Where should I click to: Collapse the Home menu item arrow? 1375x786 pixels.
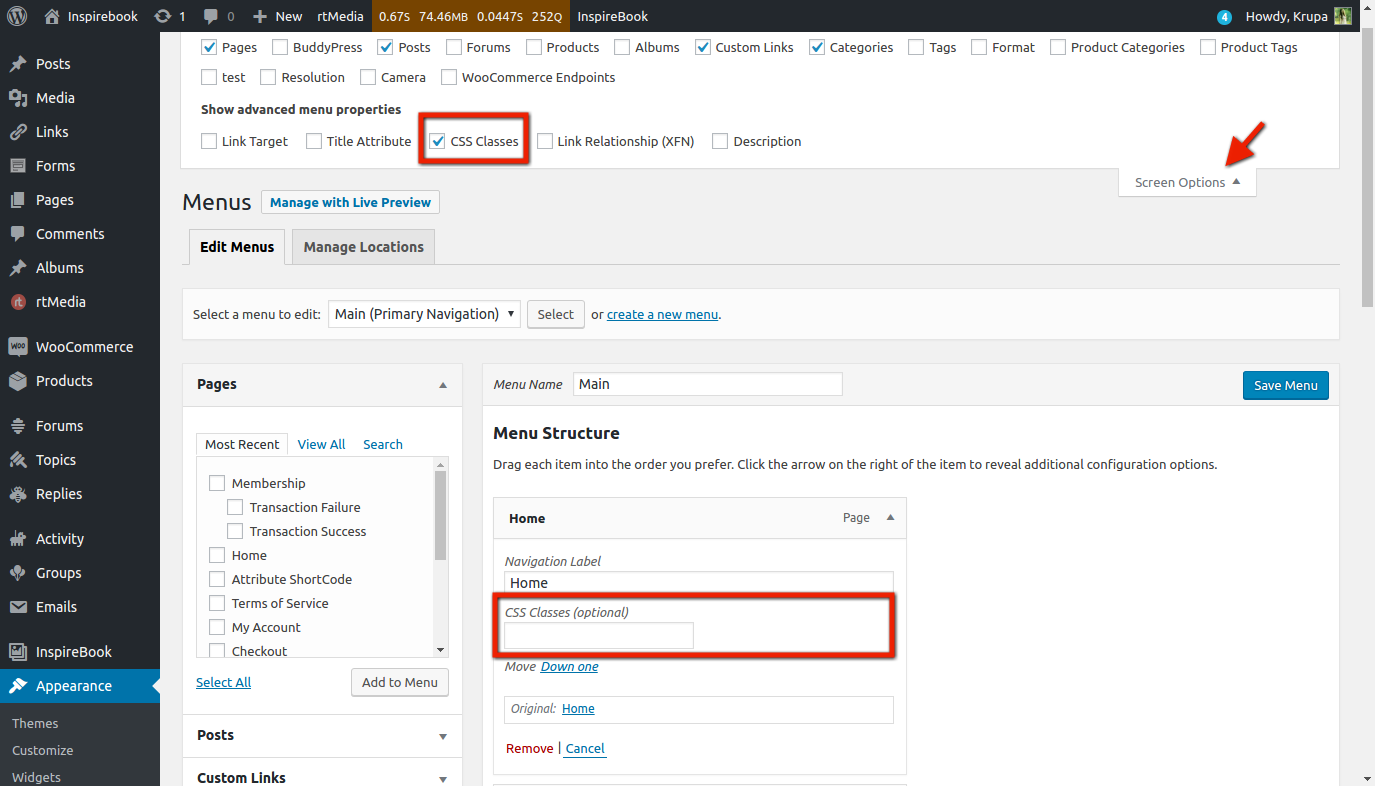890,518
